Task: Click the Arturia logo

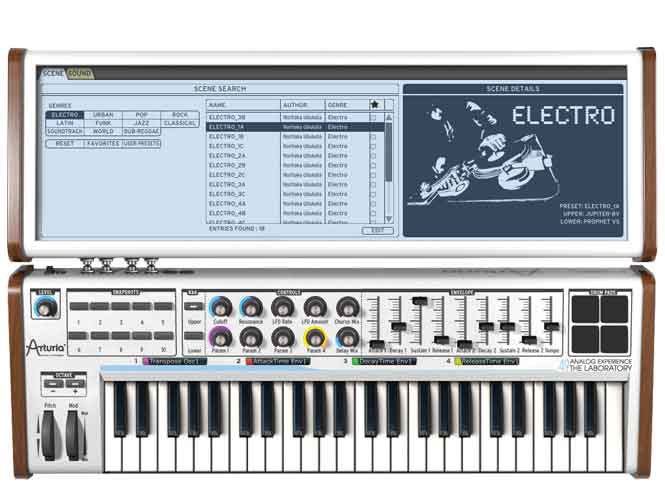Action: [45, 347]
